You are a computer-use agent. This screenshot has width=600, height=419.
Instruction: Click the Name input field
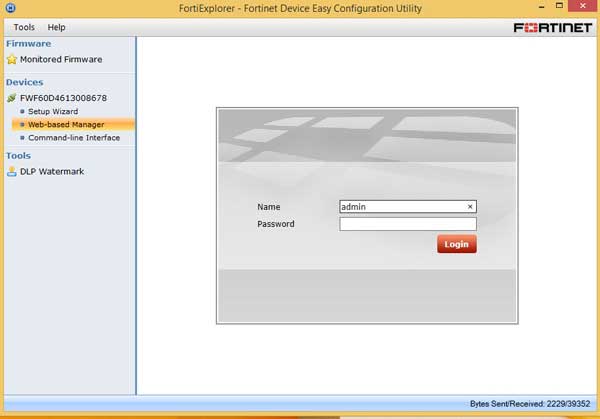[x=408, y=207]
